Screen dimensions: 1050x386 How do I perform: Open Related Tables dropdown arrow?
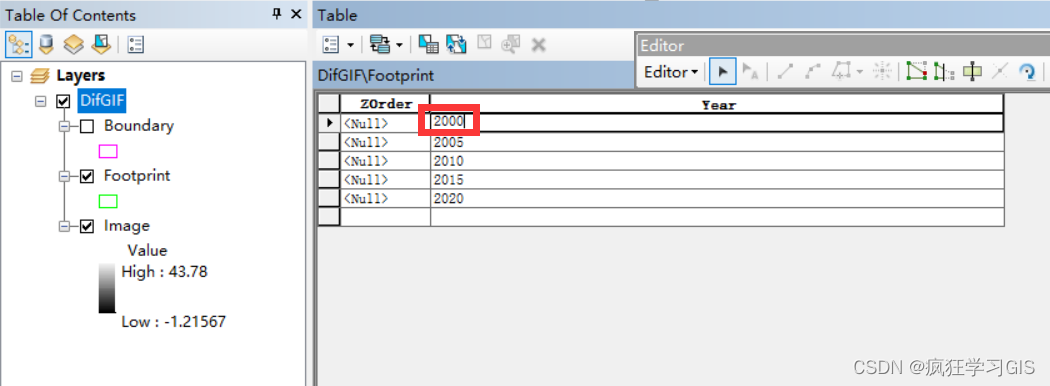pos(399,46)
